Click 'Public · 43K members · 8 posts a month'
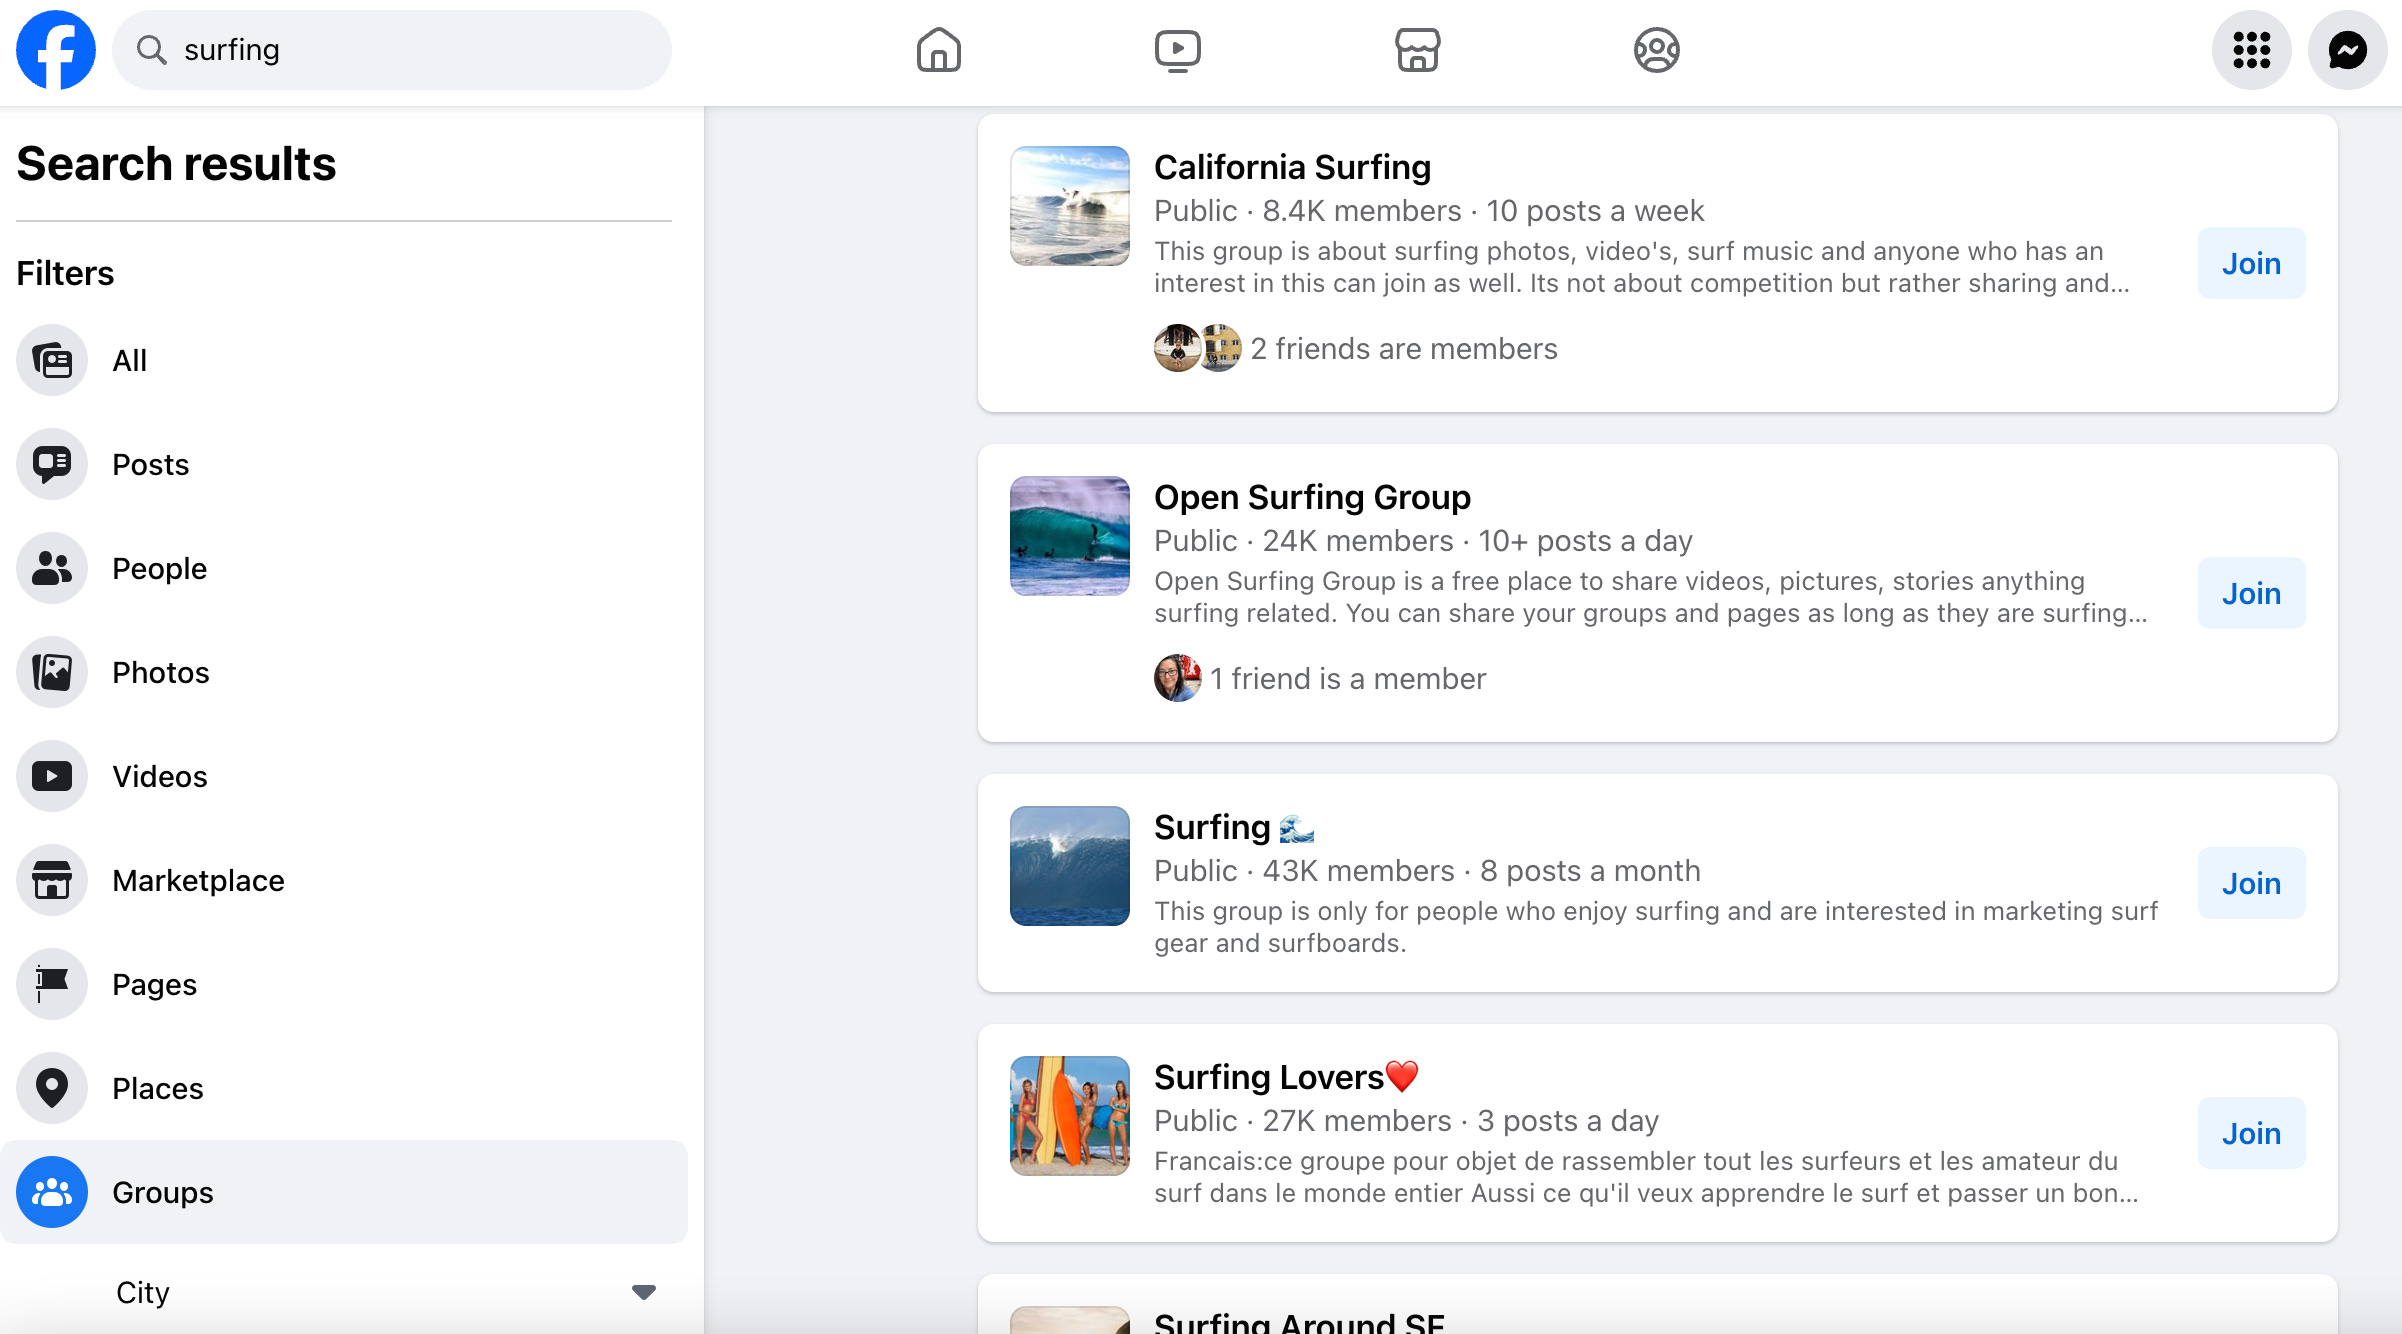 [x=1427, y=871]
